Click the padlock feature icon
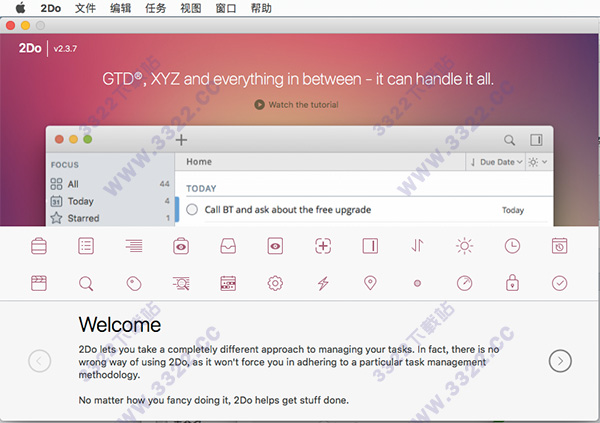This screenshot has width=600, height=423. (x=512, y=283)
